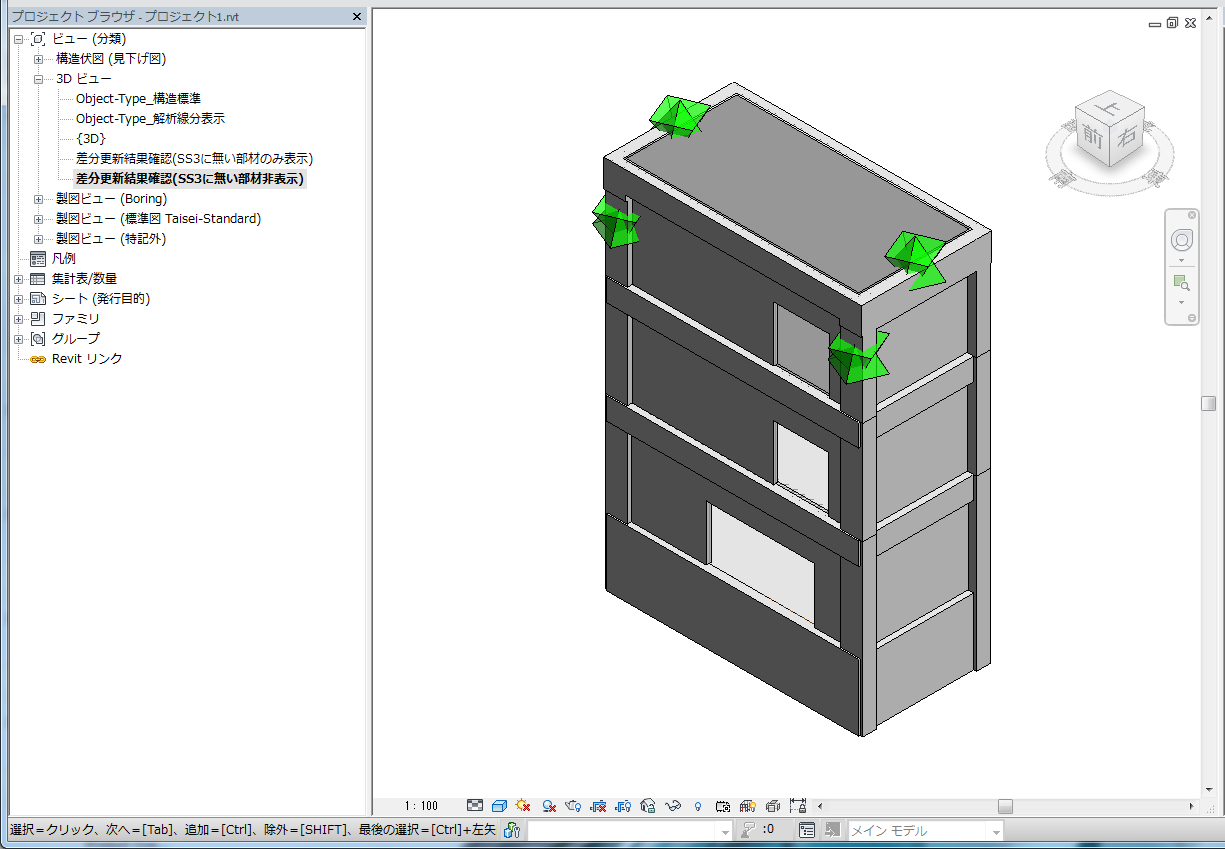Toggle the Sun Path icon
Screen dimensions: 1225x849
tap(522, 805)
